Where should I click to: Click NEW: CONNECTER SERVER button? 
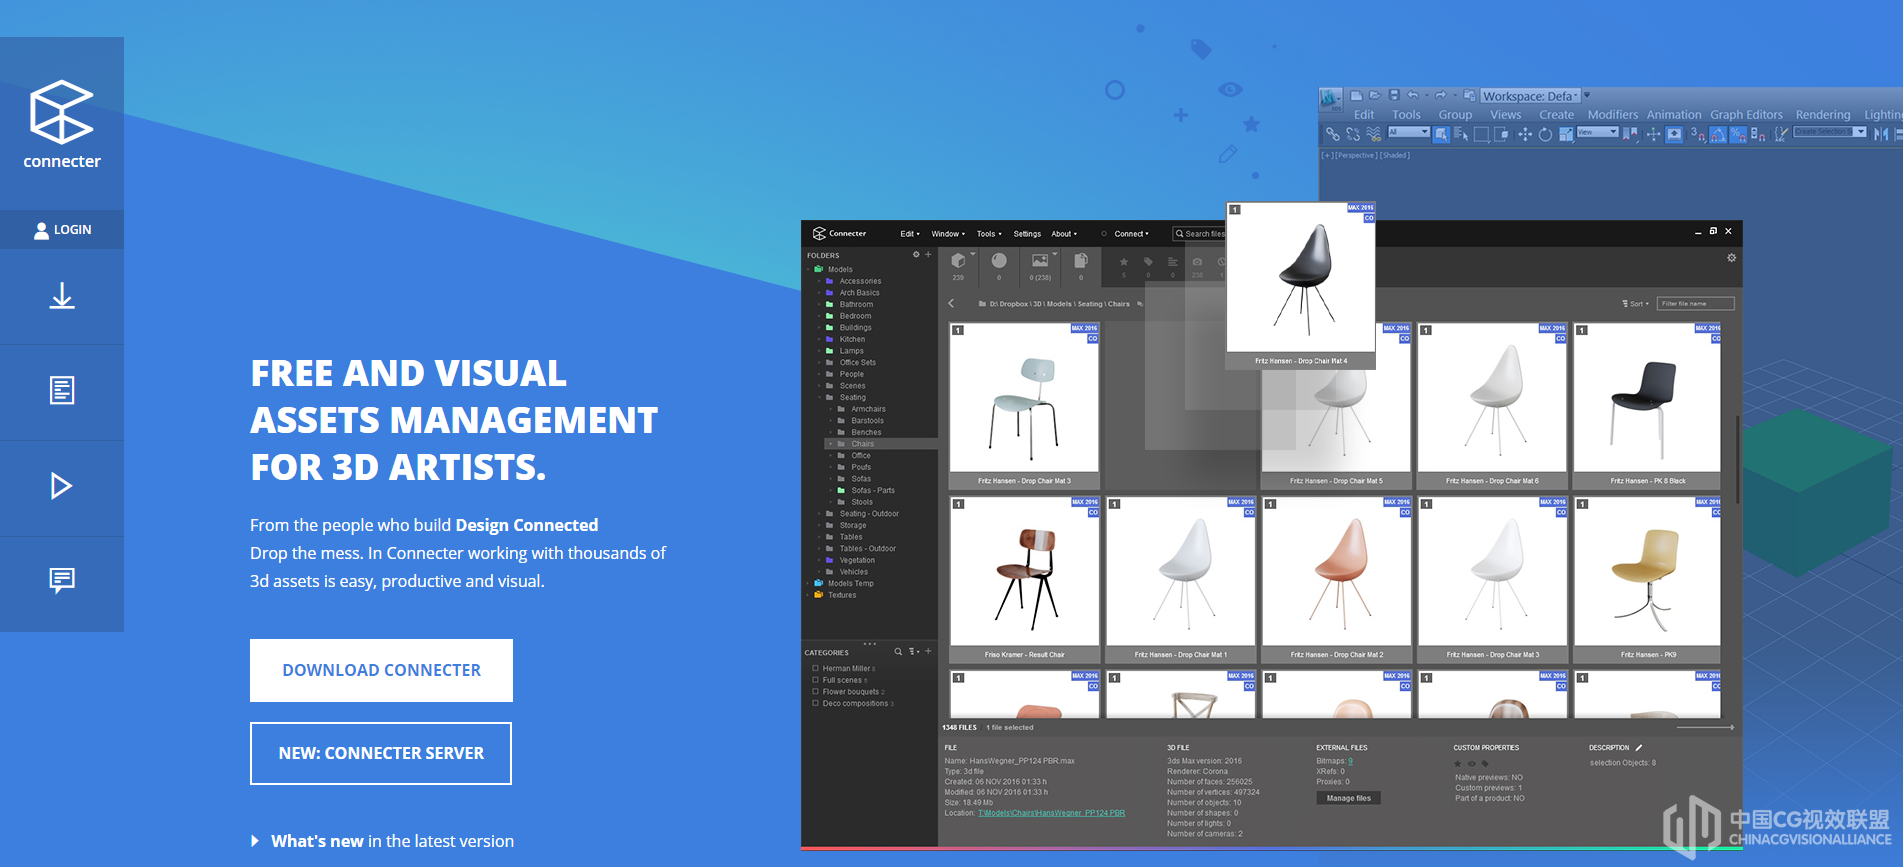381,753
